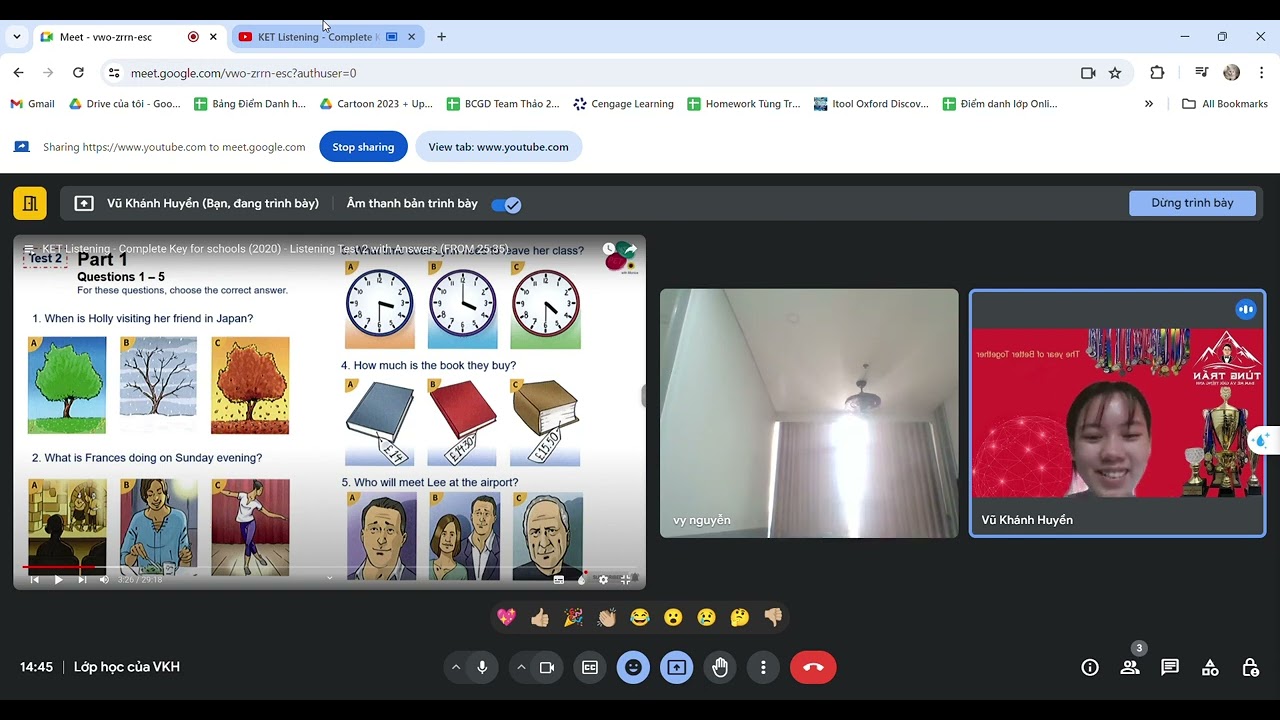Toggle captions with the CC button

click(x=590, y=667)
